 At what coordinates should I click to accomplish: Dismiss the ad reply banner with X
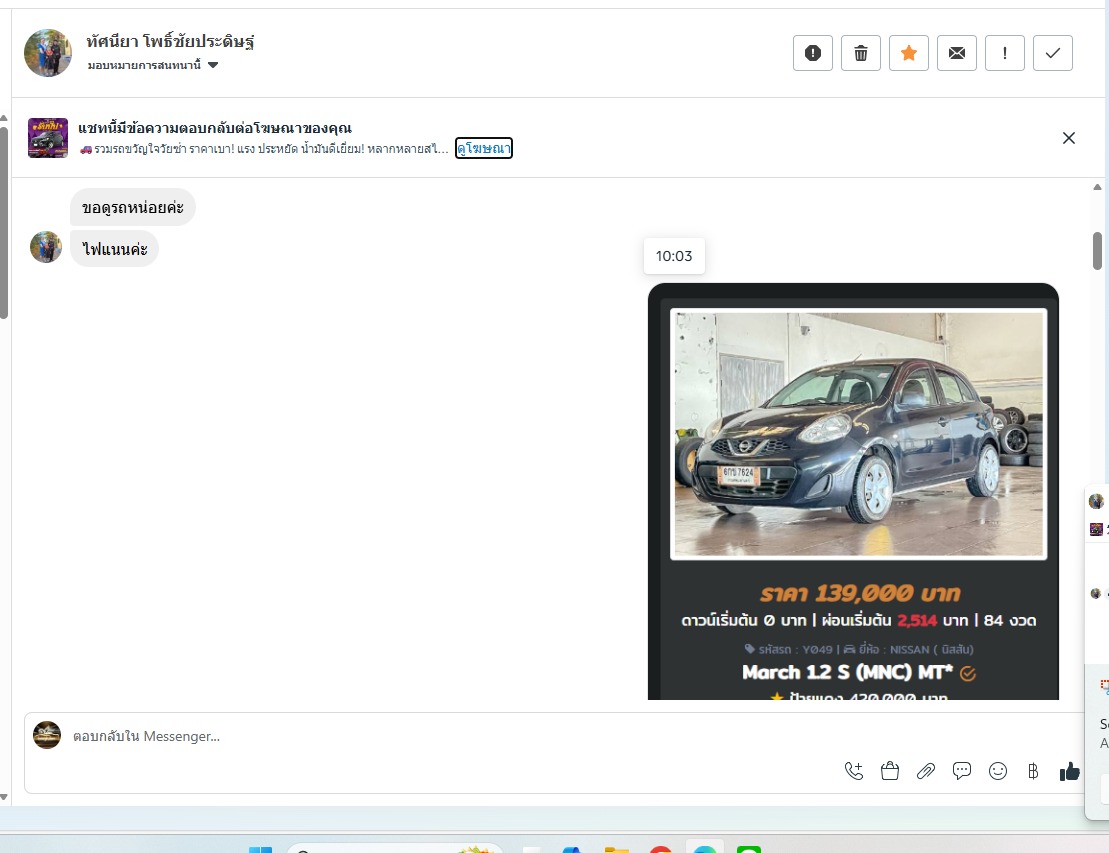(x=1069, y=138)
